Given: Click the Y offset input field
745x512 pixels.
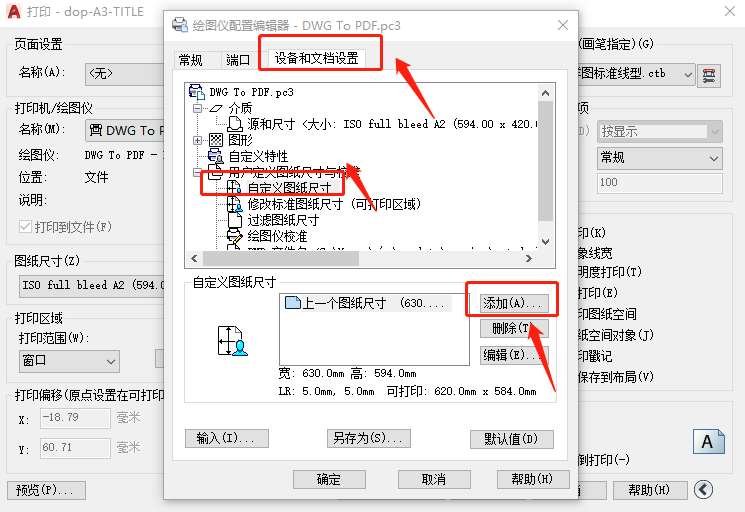Looking at the screenshot, I should tap(75, 448).
